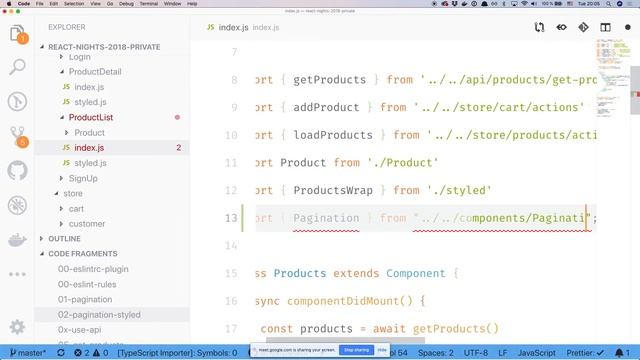Click TypeScript Importer Symbols status item
Viewport: 640px width, 360px height.
coord(177,353)
